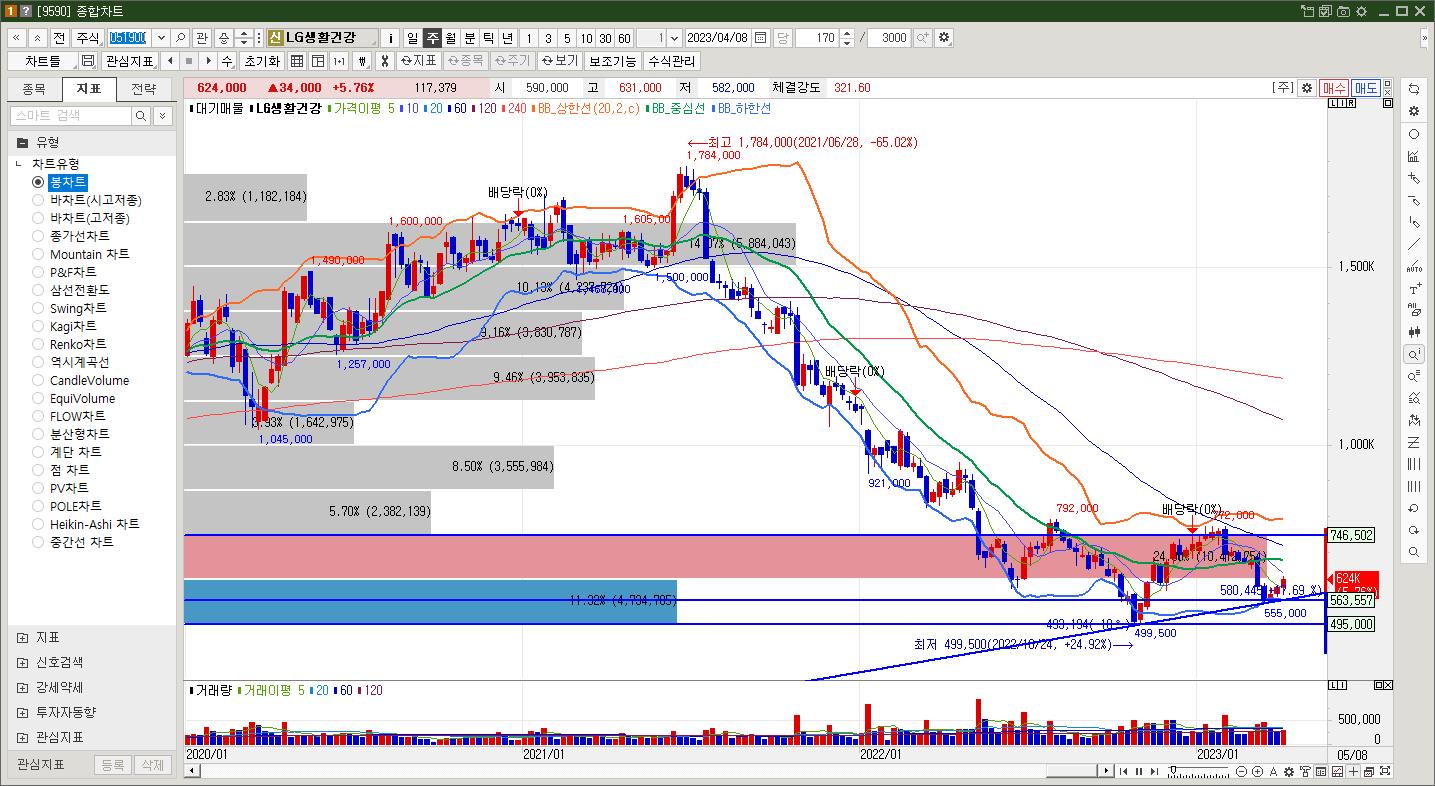Click search icon in smart search box
The height and width of the screenshot is (786, 1435).
(142, 116)
